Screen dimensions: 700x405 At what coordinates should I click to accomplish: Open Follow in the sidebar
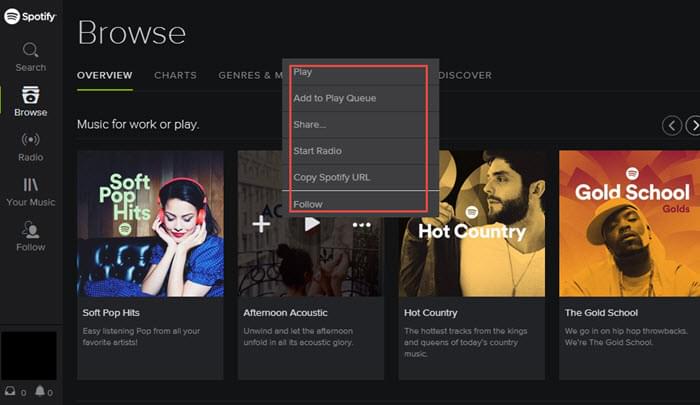pos(30,236)
